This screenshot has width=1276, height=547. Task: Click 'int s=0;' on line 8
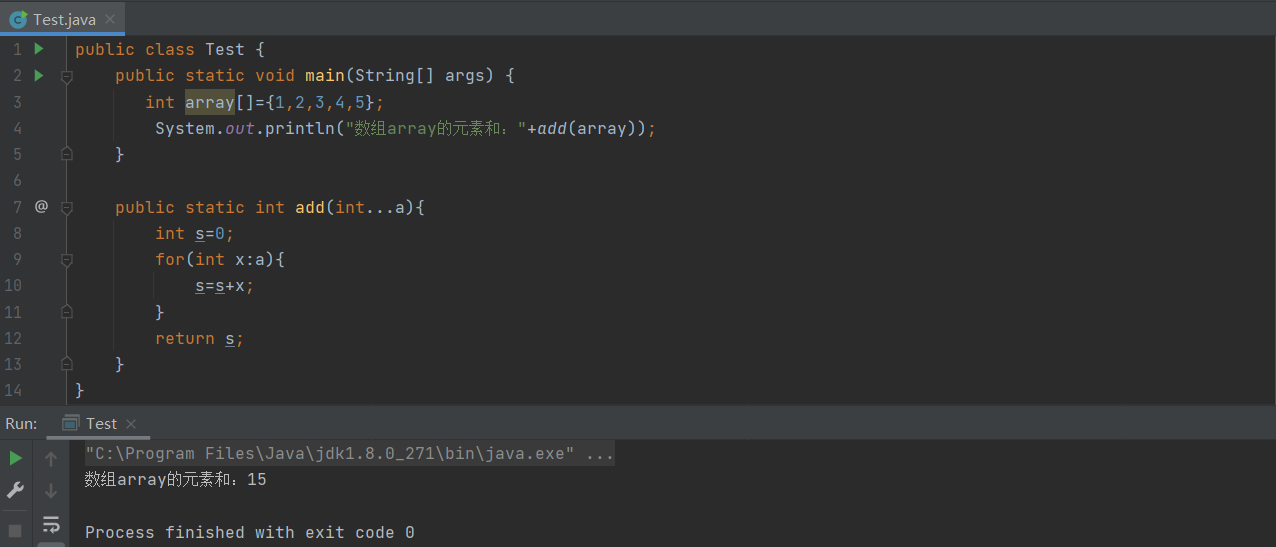[195, 233]
